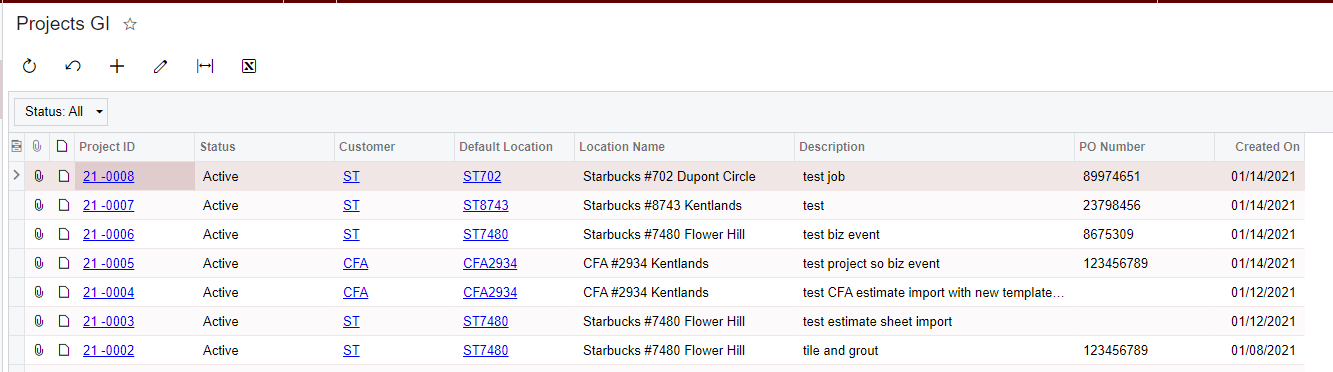Open note for project 21 -0005

coord(63,264)
